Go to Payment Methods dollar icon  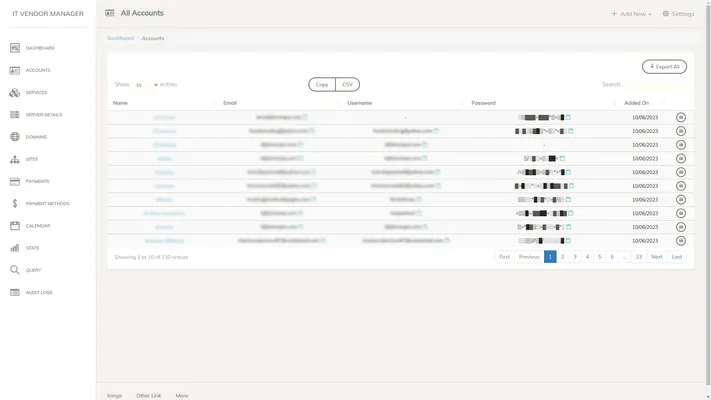point(15,203)
